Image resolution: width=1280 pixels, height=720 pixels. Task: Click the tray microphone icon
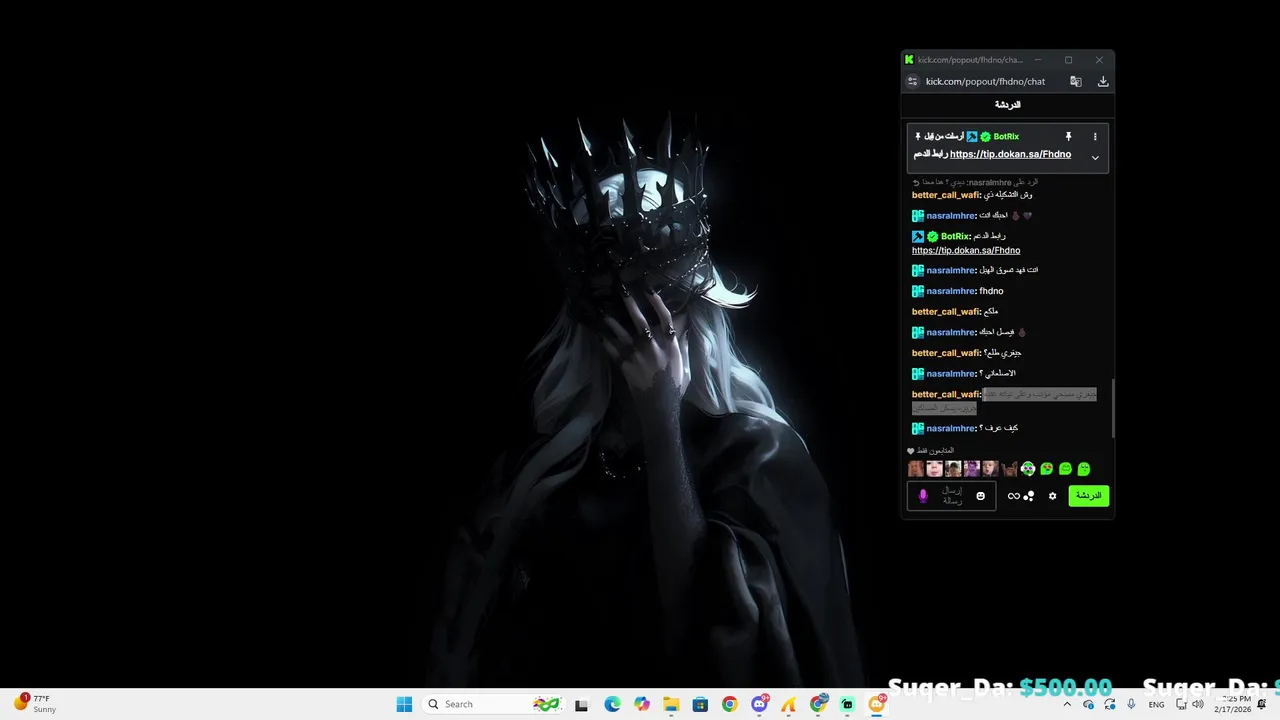[1131, 705]
